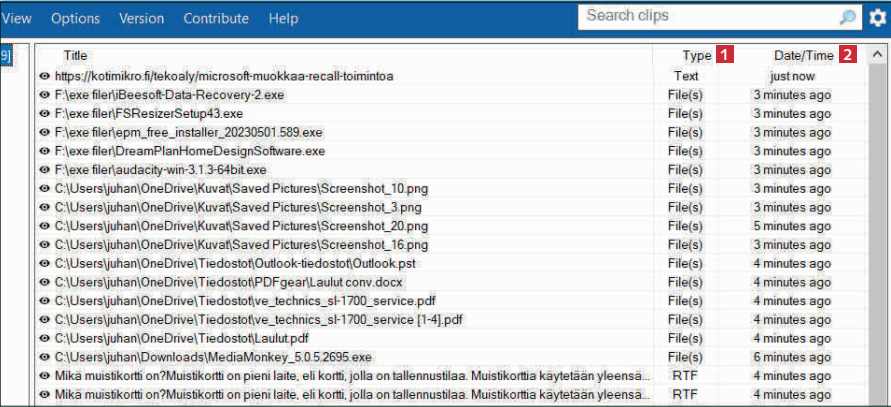Click eye icon beside kotimikro.fi URL clip
This screenshot has height=407, width=891.
pos(44,76)
